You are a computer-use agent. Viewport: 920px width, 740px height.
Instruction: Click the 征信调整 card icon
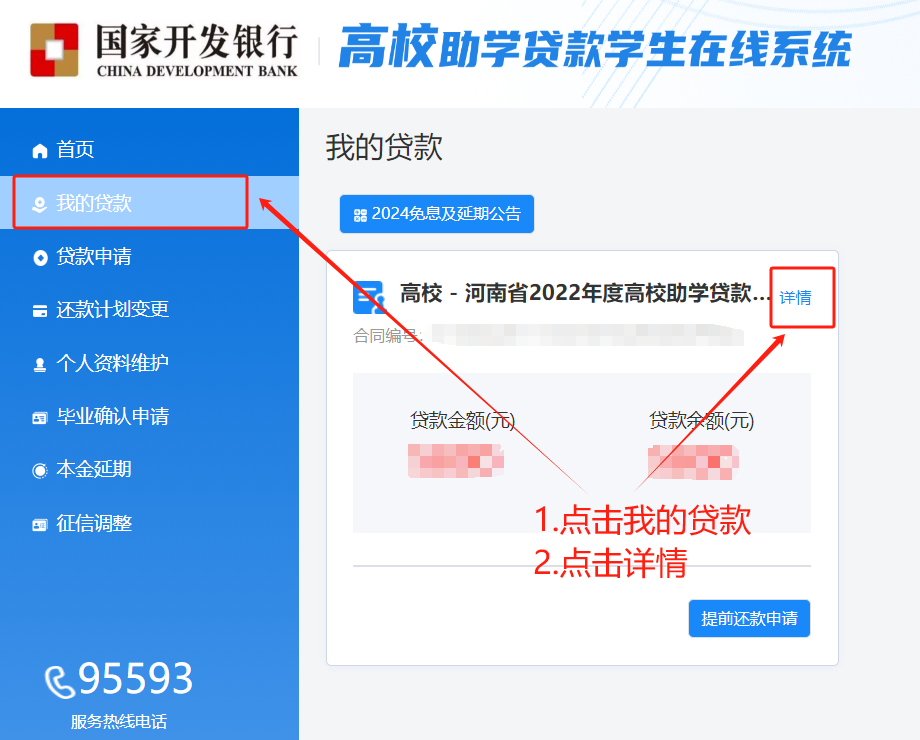pos(39,525)
